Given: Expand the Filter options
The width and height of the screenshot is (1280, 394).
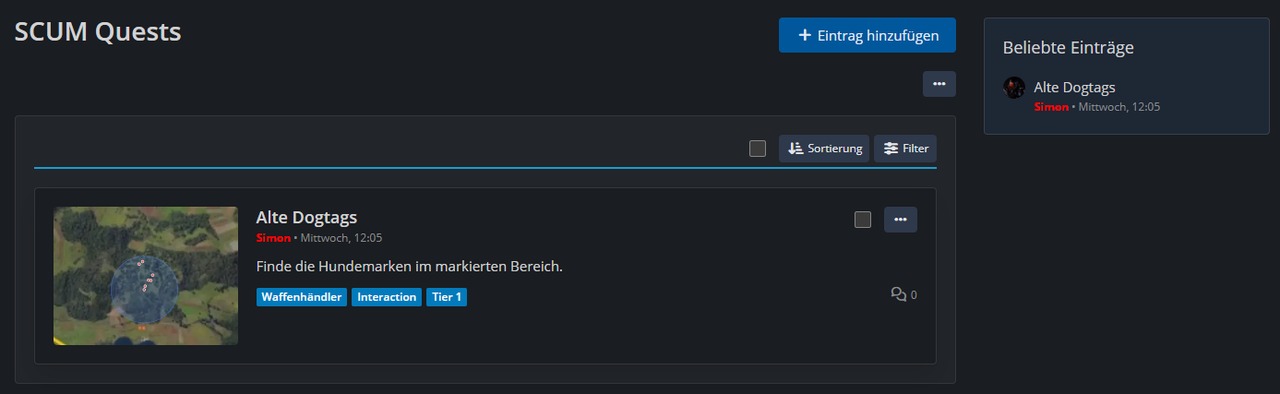Looking at the screenshot, I should click(x=905, y=148).
